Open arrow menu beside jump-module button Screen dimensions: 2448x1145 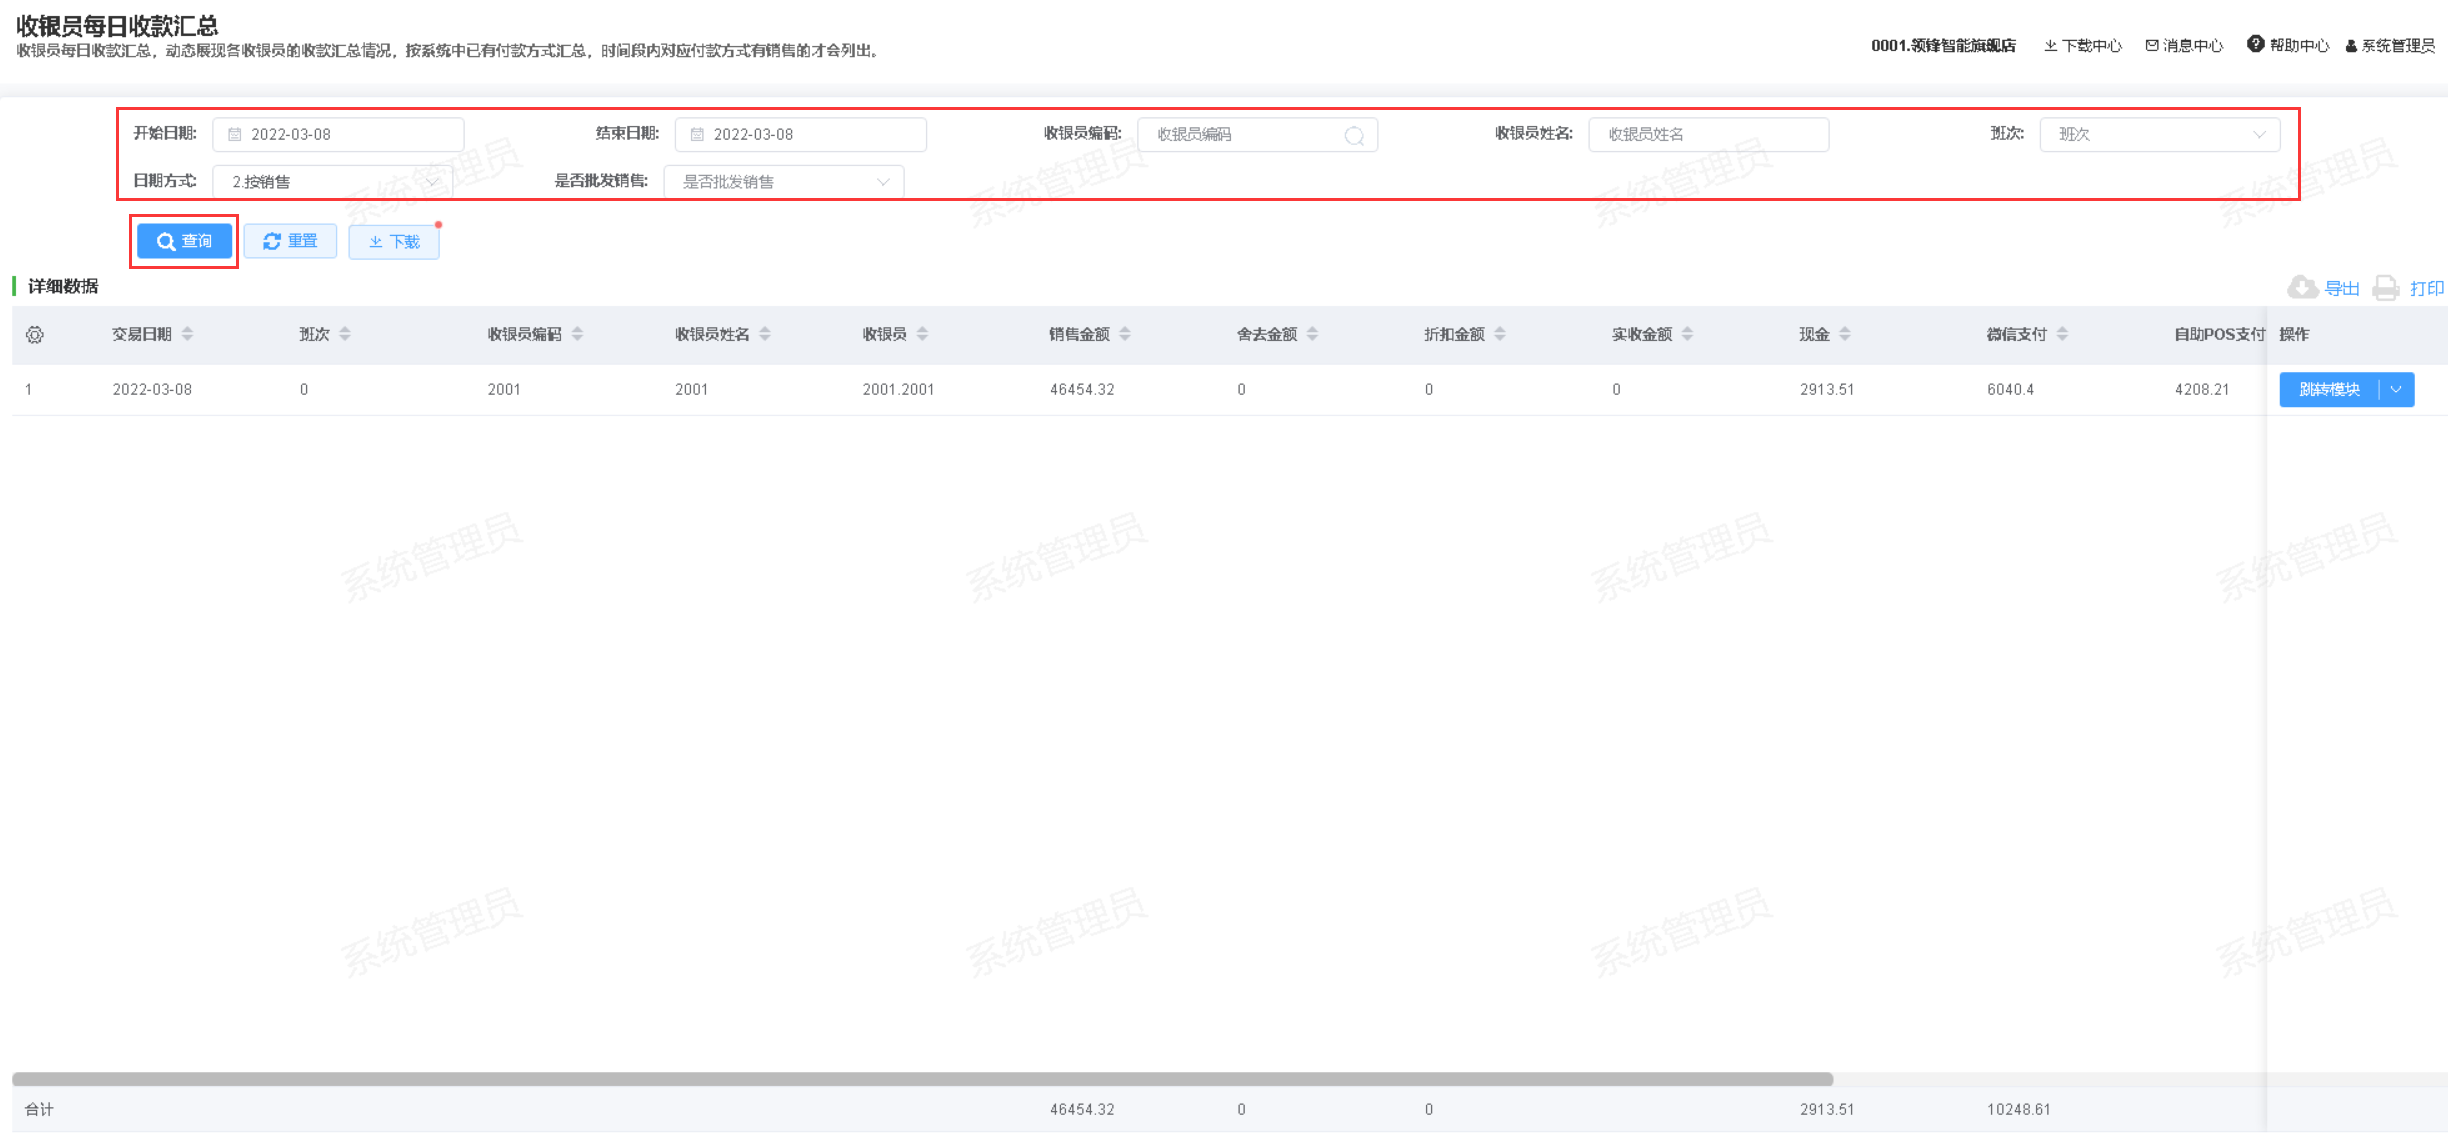2396,390
